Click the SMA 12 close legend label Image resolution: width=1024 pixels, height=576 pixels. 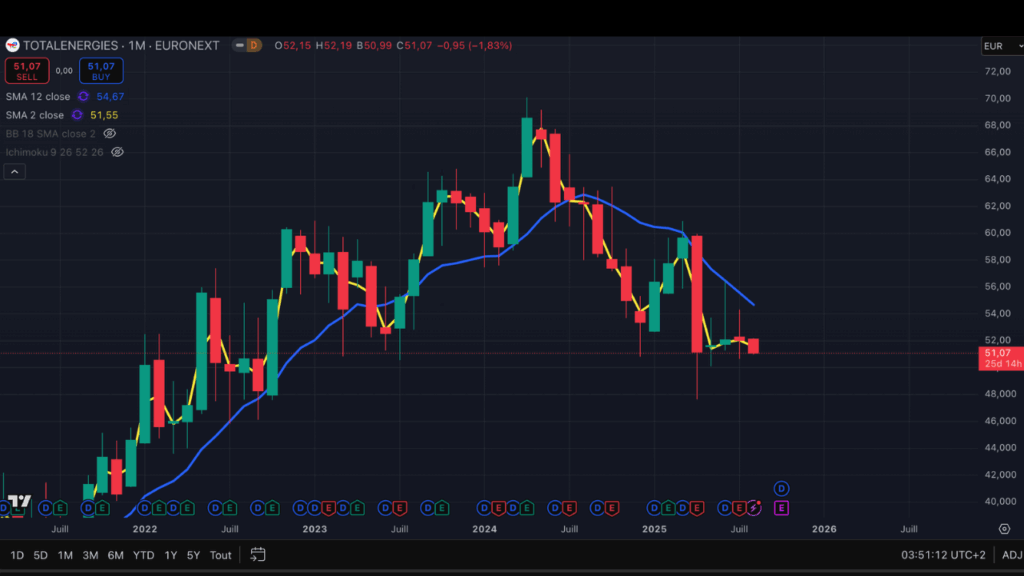(x=38, y=97)
